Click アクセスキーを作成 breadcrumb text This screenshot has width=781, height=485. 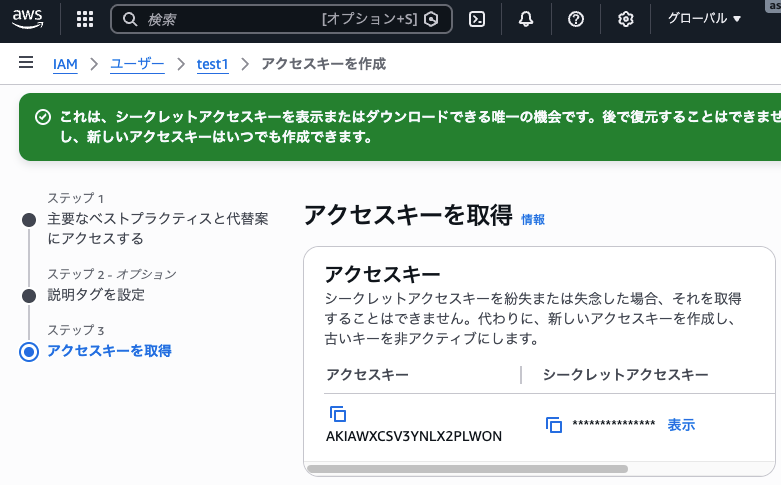coord(324,64)
